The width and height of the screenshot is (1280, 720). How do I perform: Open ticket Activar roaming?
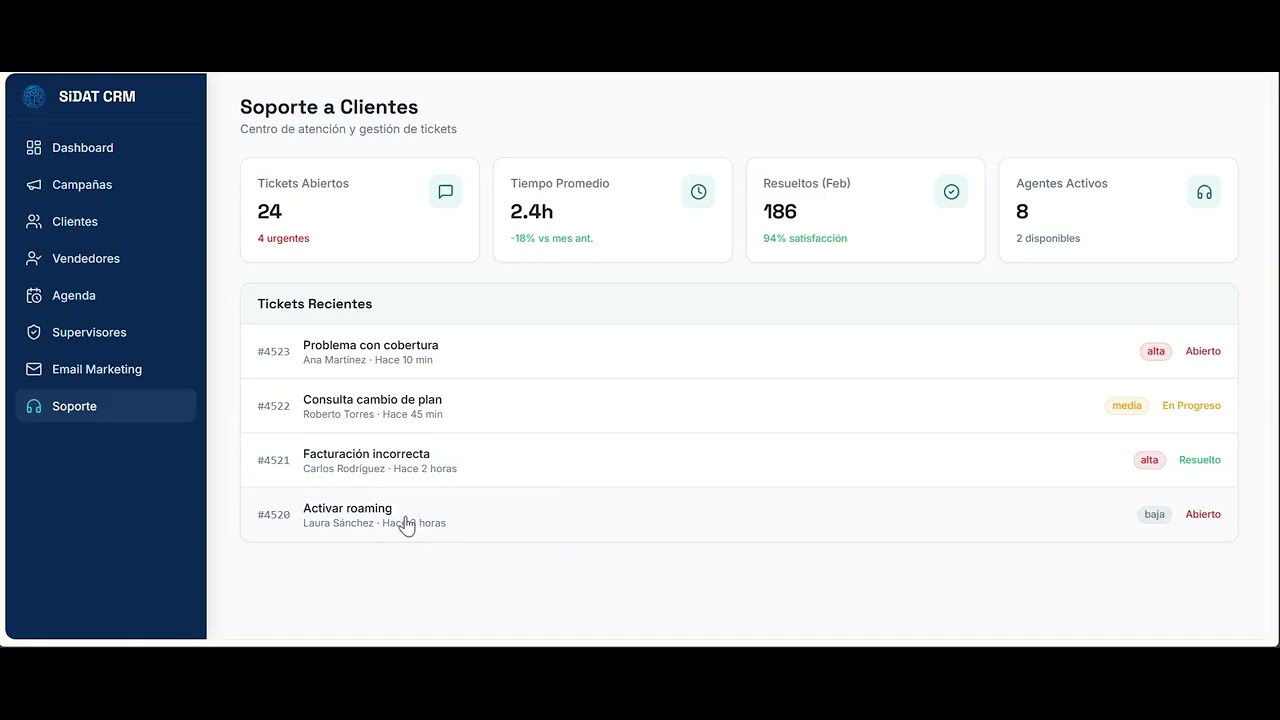coord(739,514)
